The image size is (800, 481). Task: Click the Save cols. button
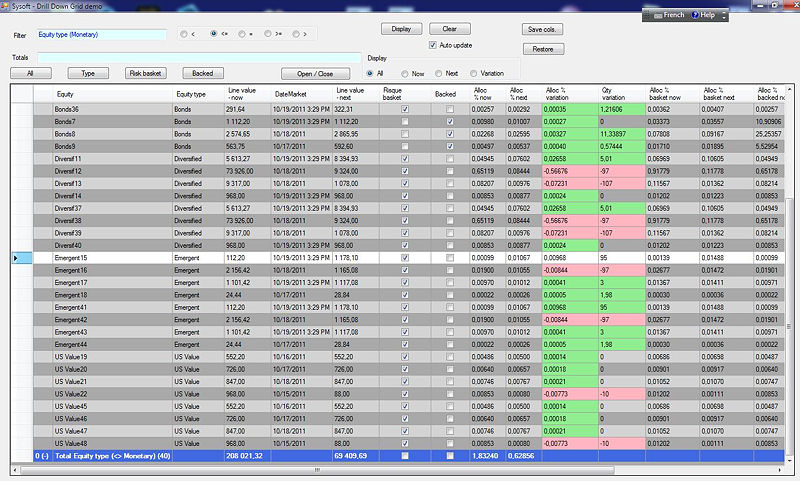click(542, 30)
